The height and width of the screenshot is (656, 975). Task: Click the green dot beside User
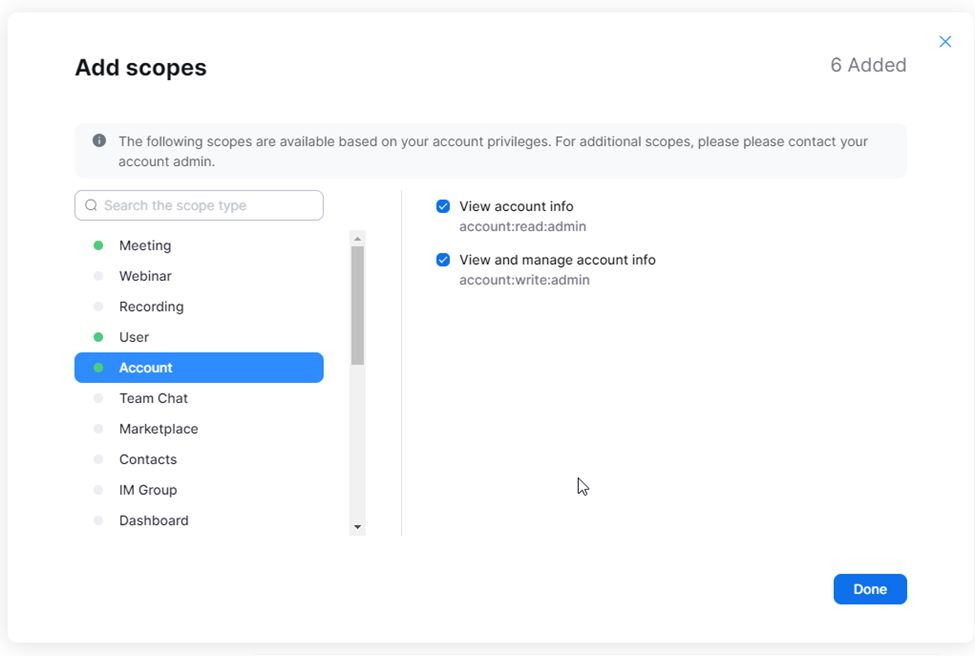pyautogui.click(x=98, y=337)
